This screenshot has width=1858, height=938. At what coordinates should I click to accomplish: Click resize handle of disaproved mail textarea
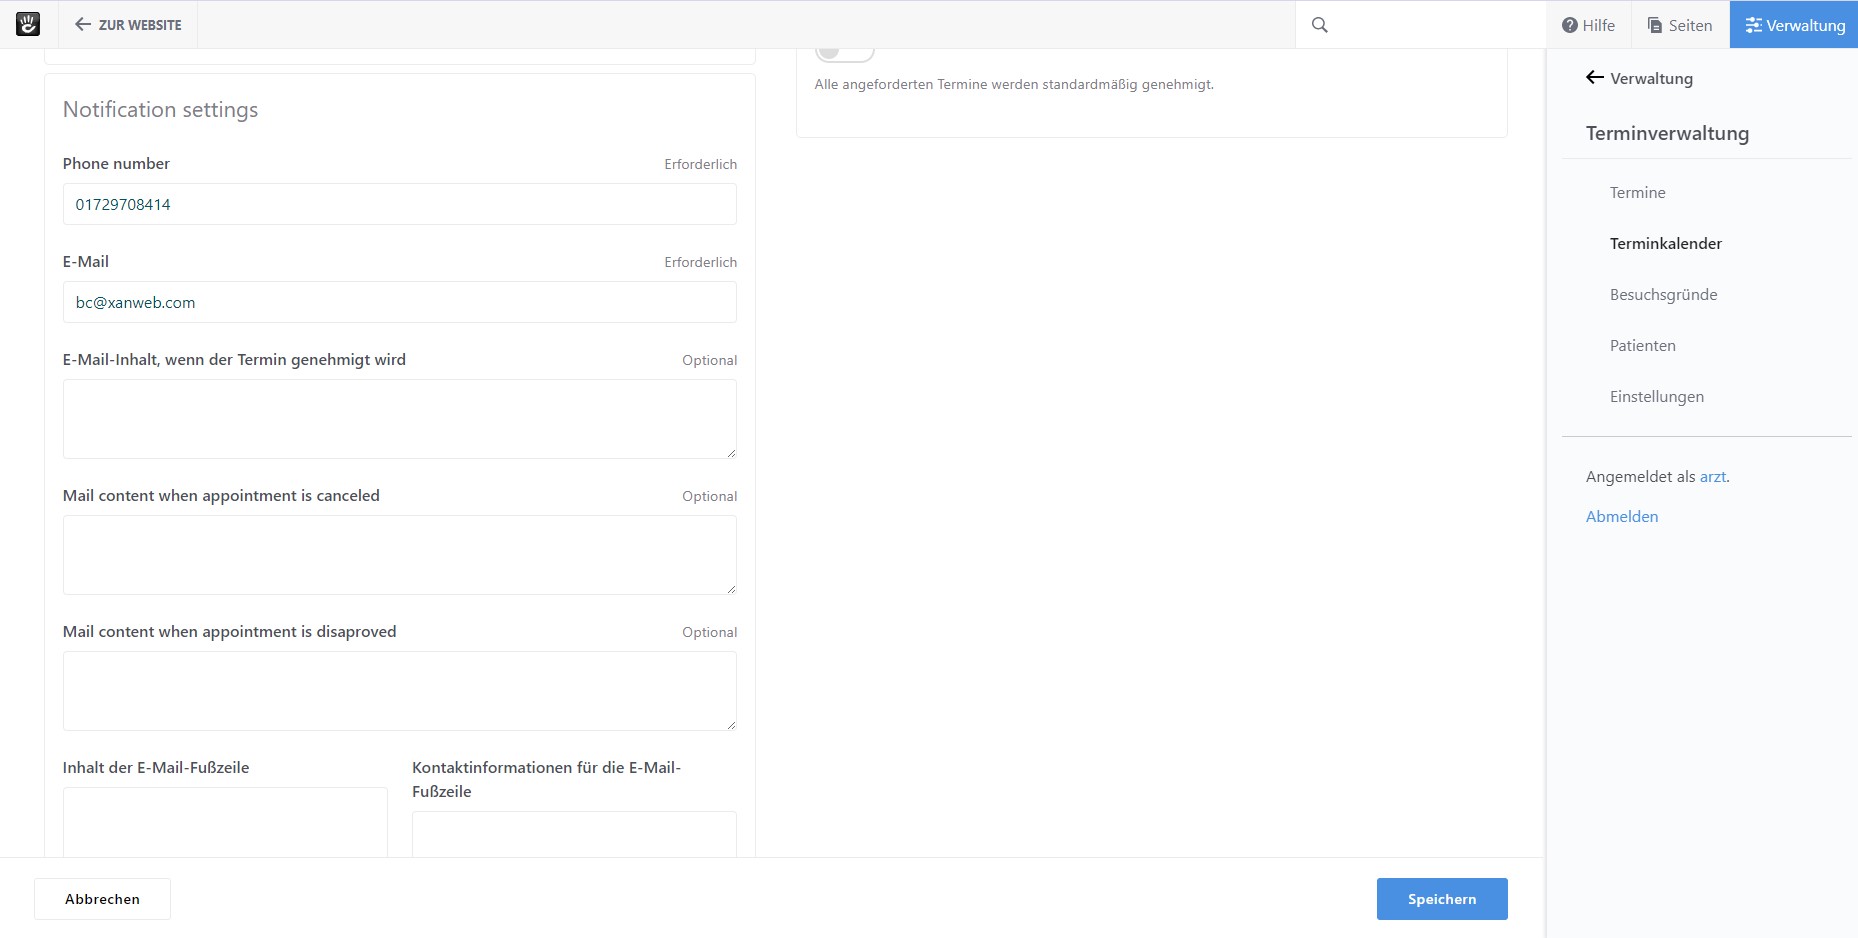(731, 725)
